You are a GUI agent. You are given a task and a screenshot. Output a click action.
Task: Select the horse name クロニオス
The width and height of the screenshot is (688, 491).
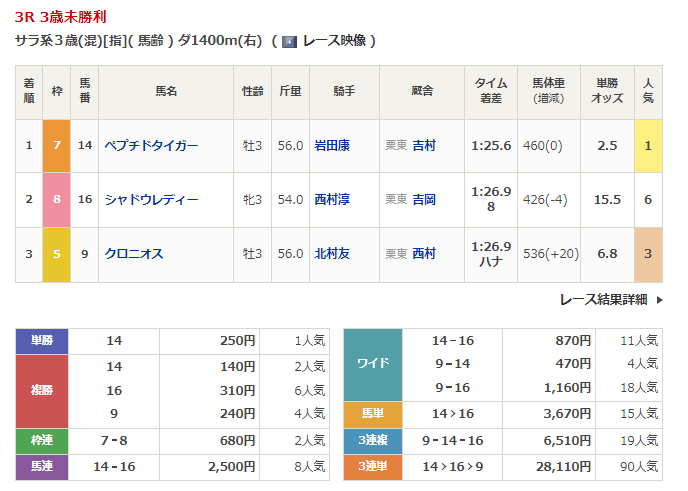pyautogui.click(x=134, y=253)
